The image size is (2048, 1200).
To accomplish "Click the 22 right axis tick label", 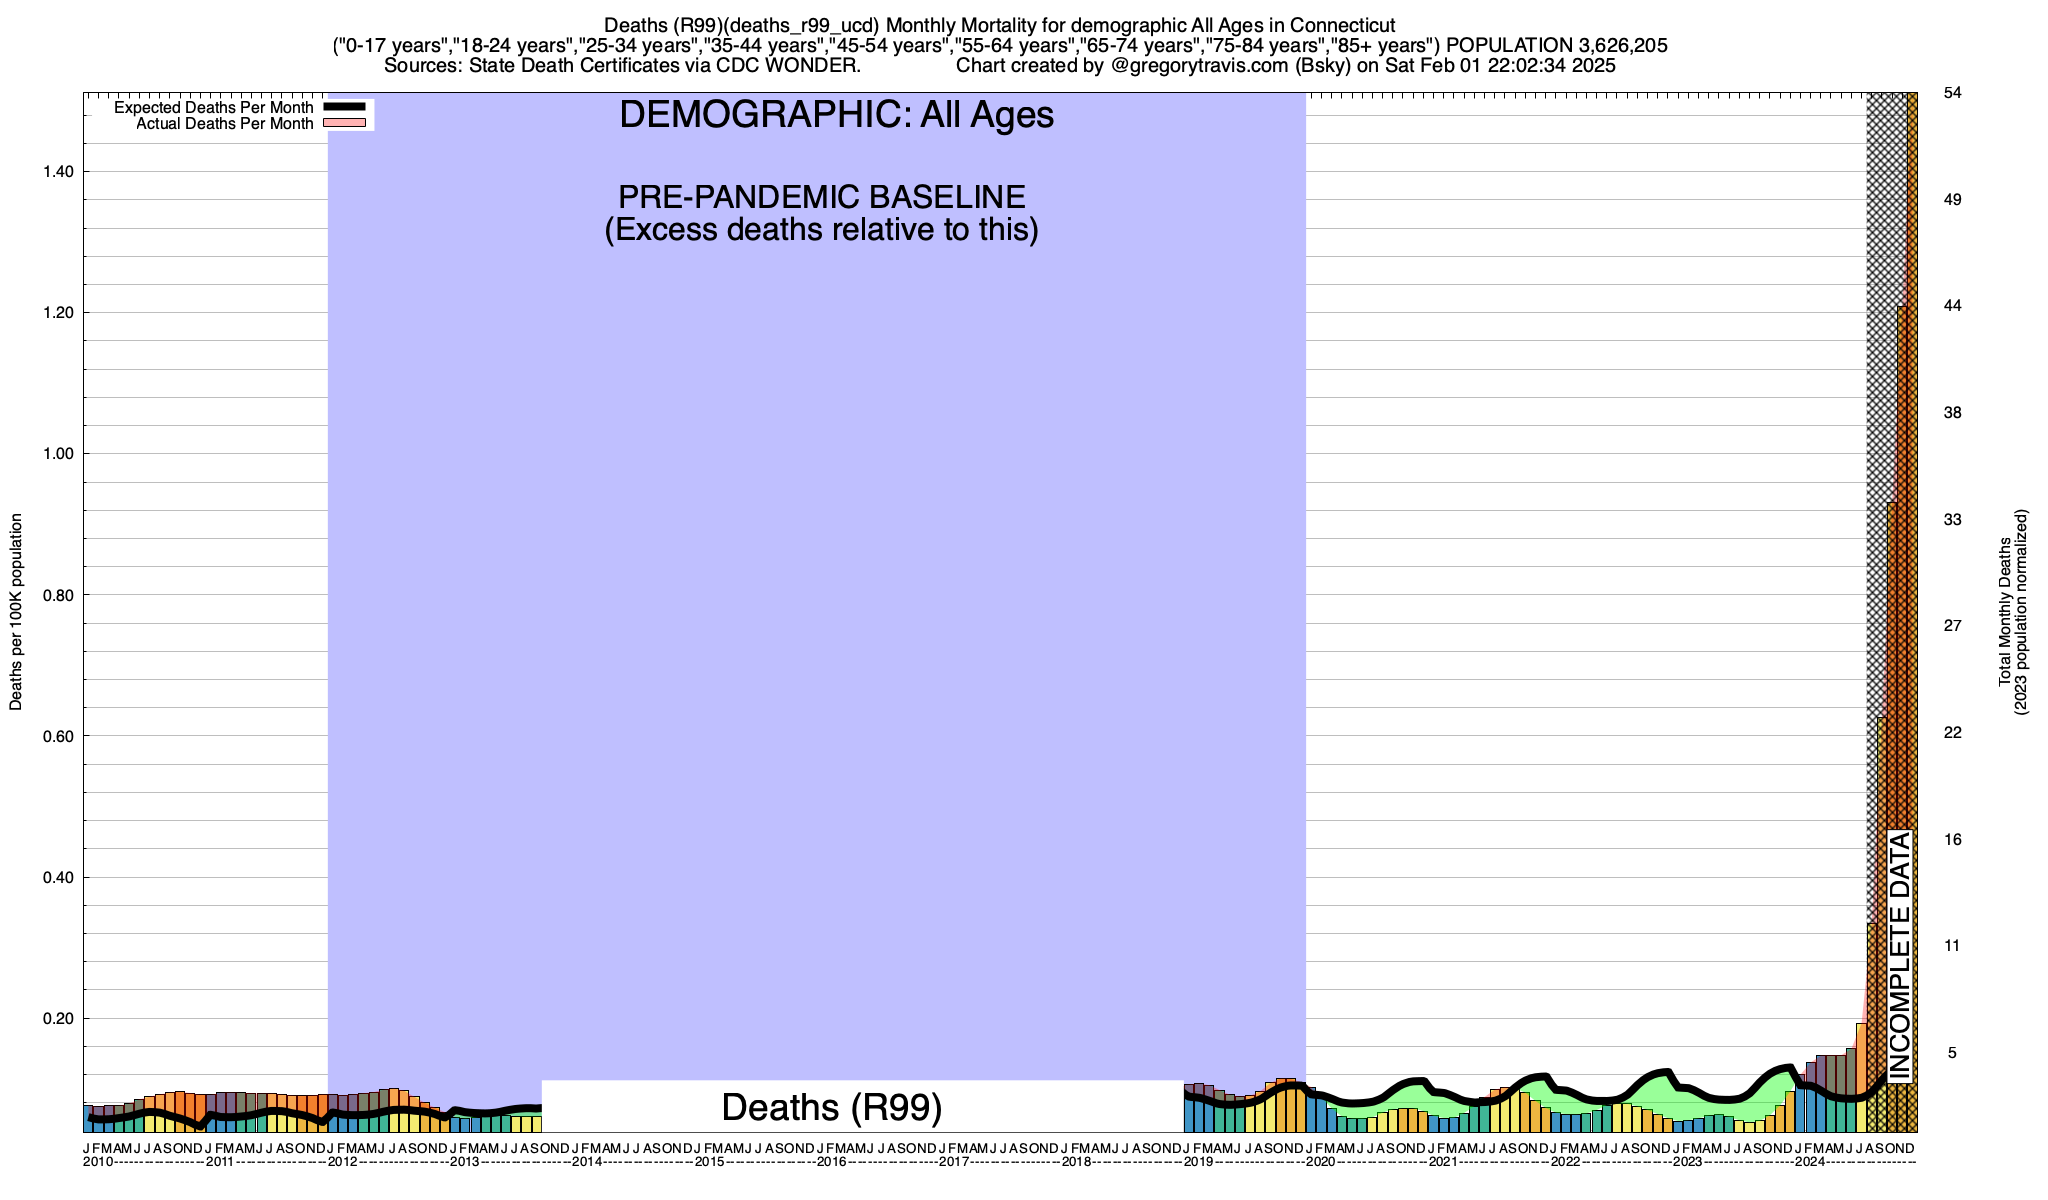I will [1952, 733].
